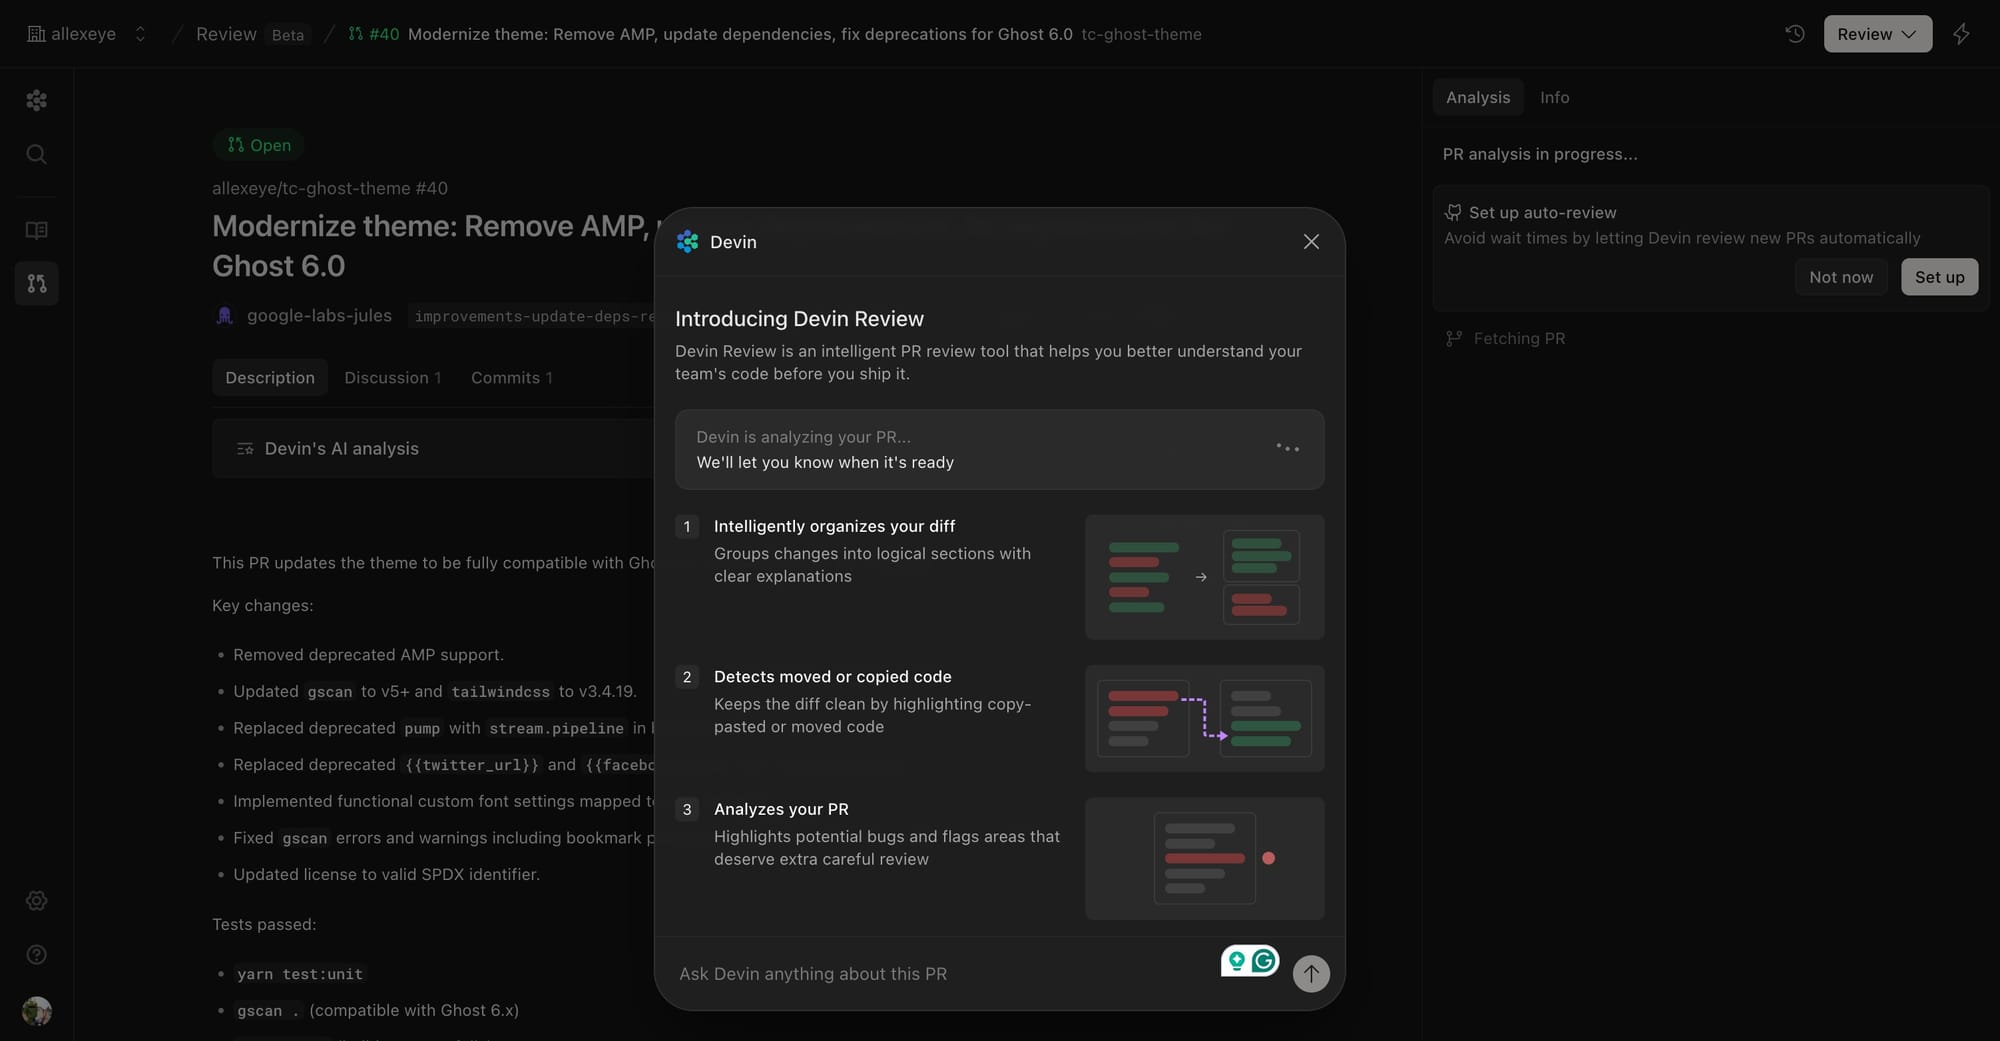Close the Devin introduction dialog
The image size is (2000, 1041).
click(x=1311, y=242)
